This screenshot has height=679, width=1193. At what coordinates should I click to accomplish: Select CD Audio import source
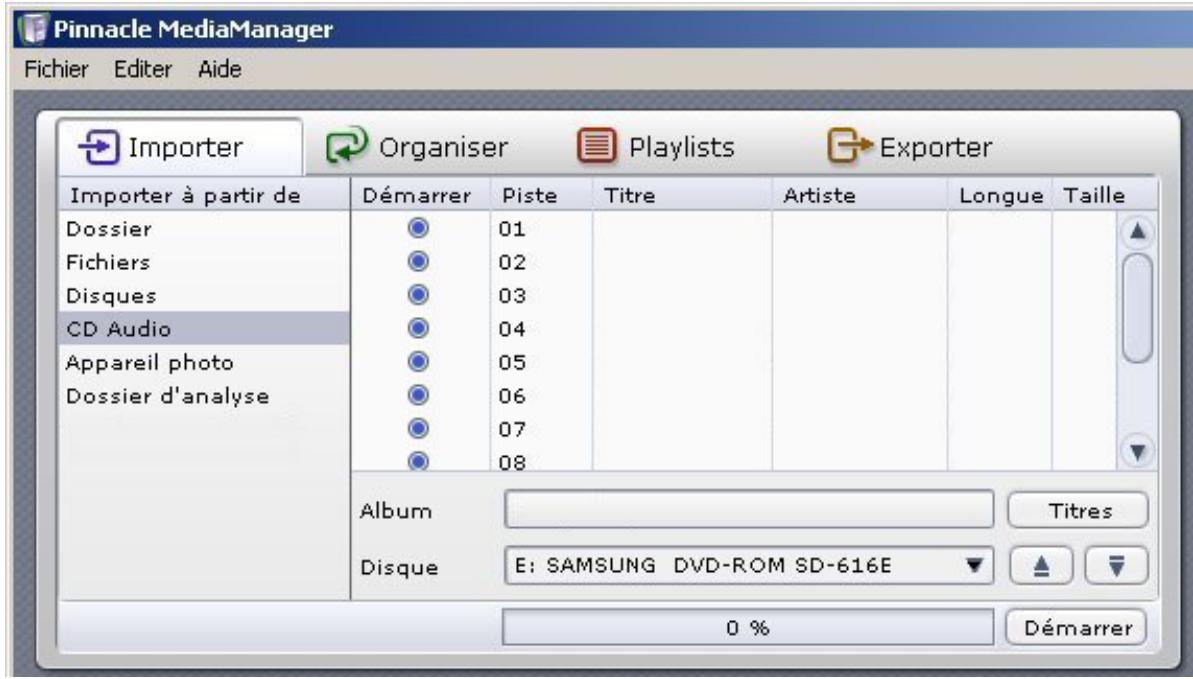click(204, 328)
